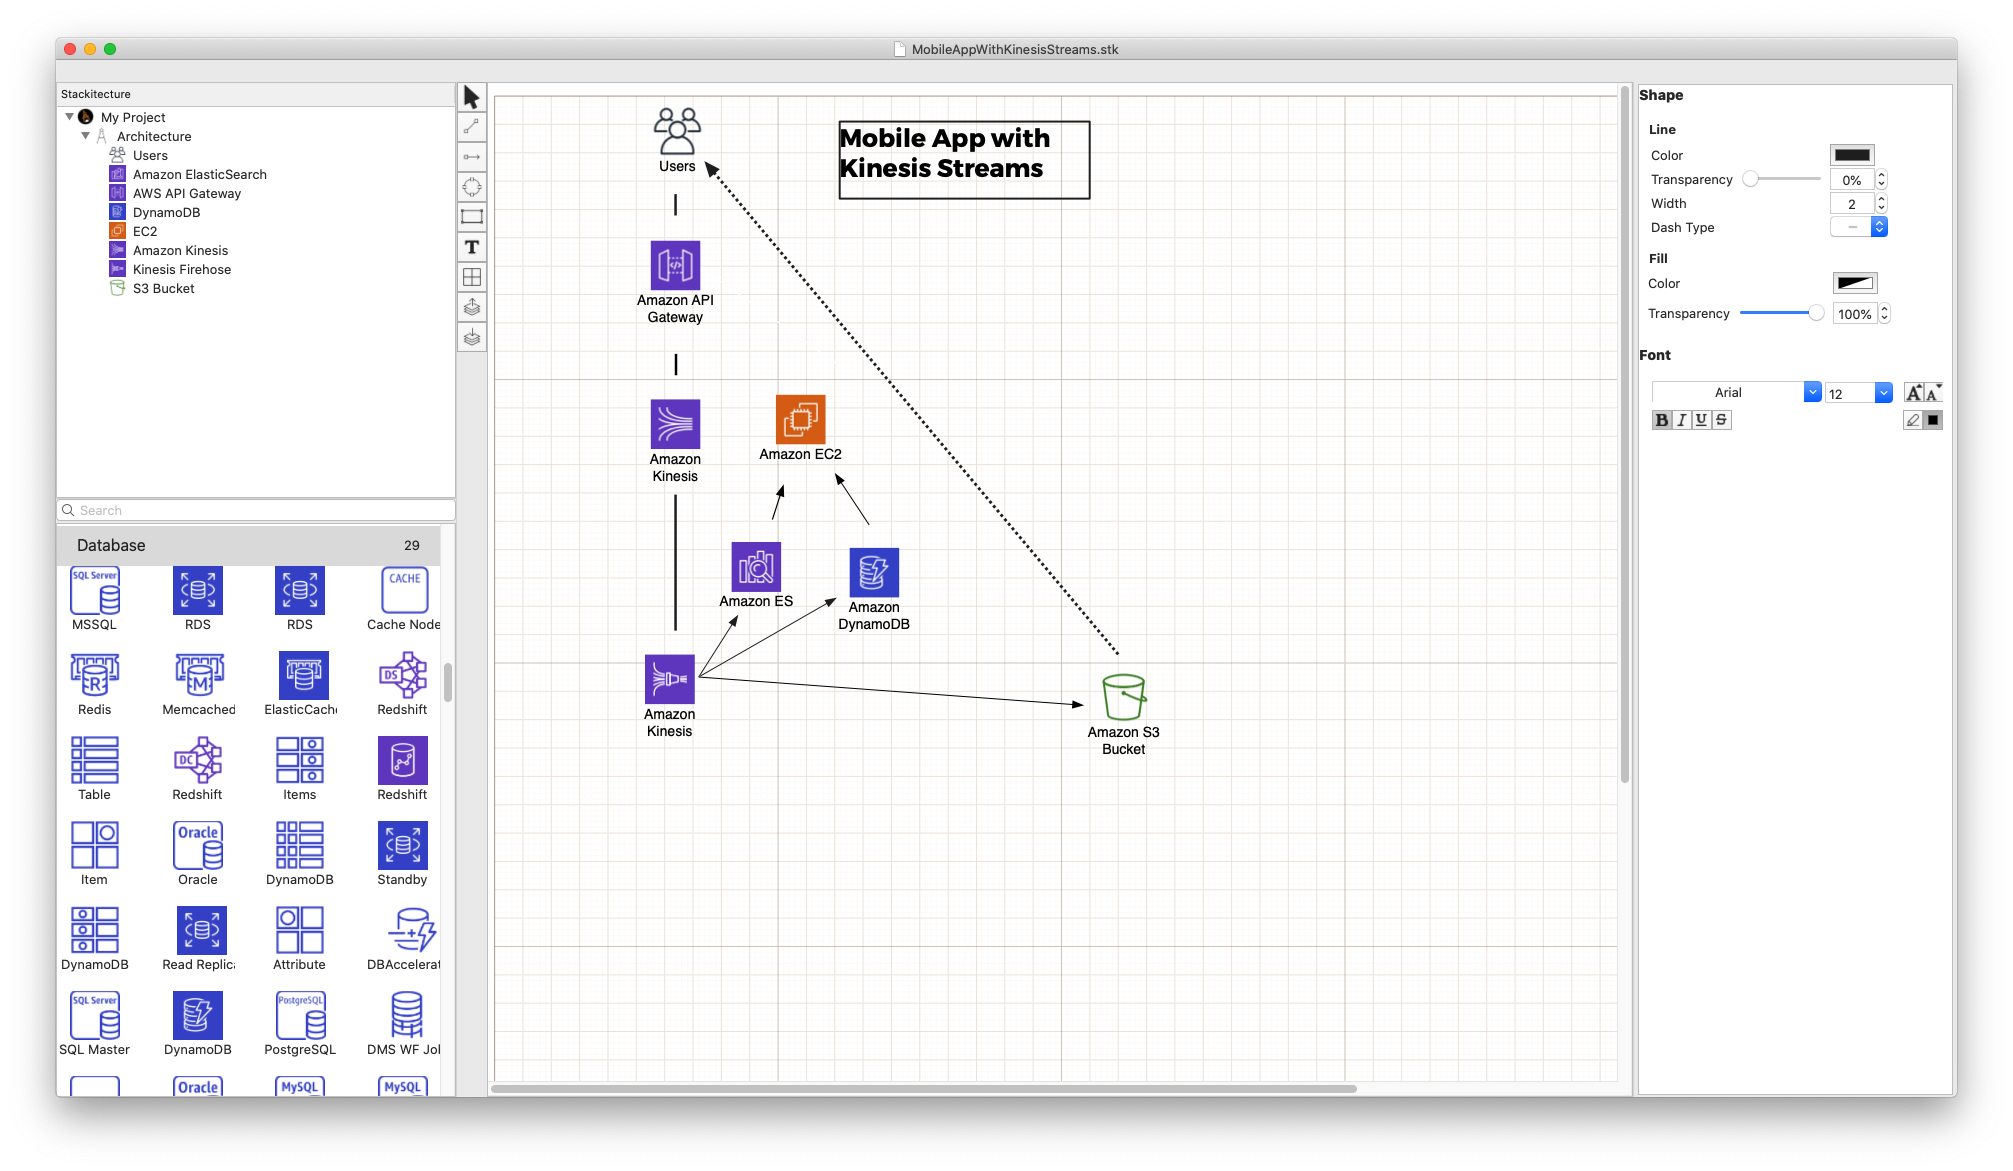Choose the arrow connector tool
The width and height of the screenshot is (2013, 1171).
[472, 157]
